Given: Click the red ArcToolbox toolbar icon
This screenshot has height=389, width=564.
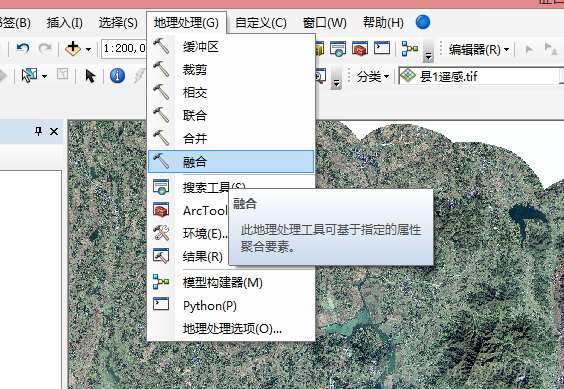Looking at the screenshot, I should click(360, 49).
